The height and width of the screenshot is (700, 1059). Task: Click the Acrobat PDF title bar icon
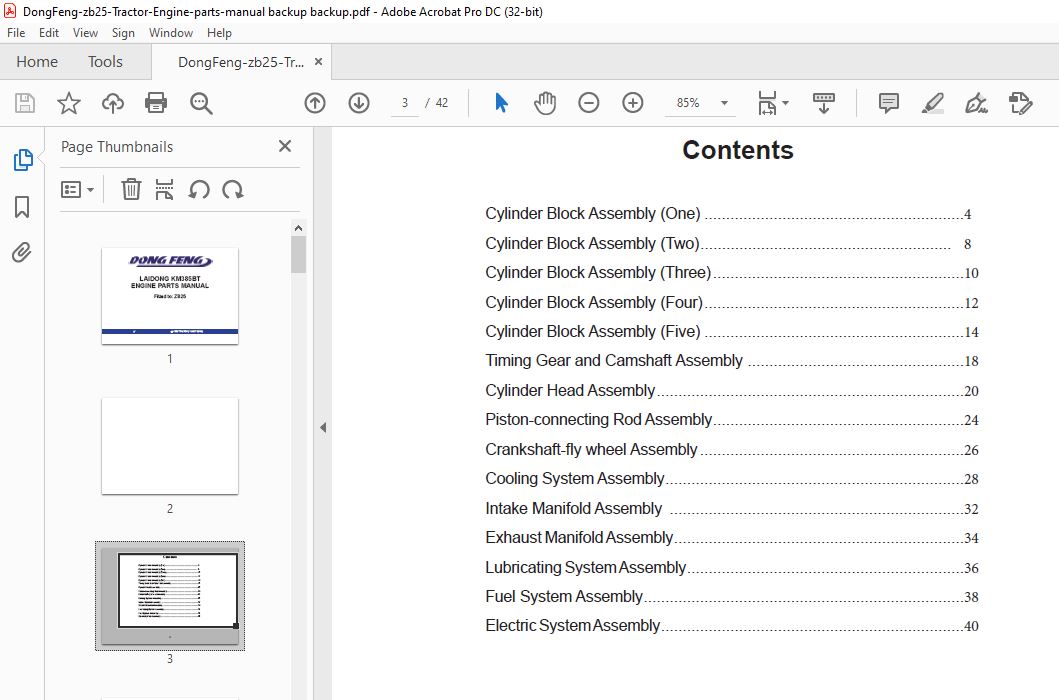[x=10, y=11]
